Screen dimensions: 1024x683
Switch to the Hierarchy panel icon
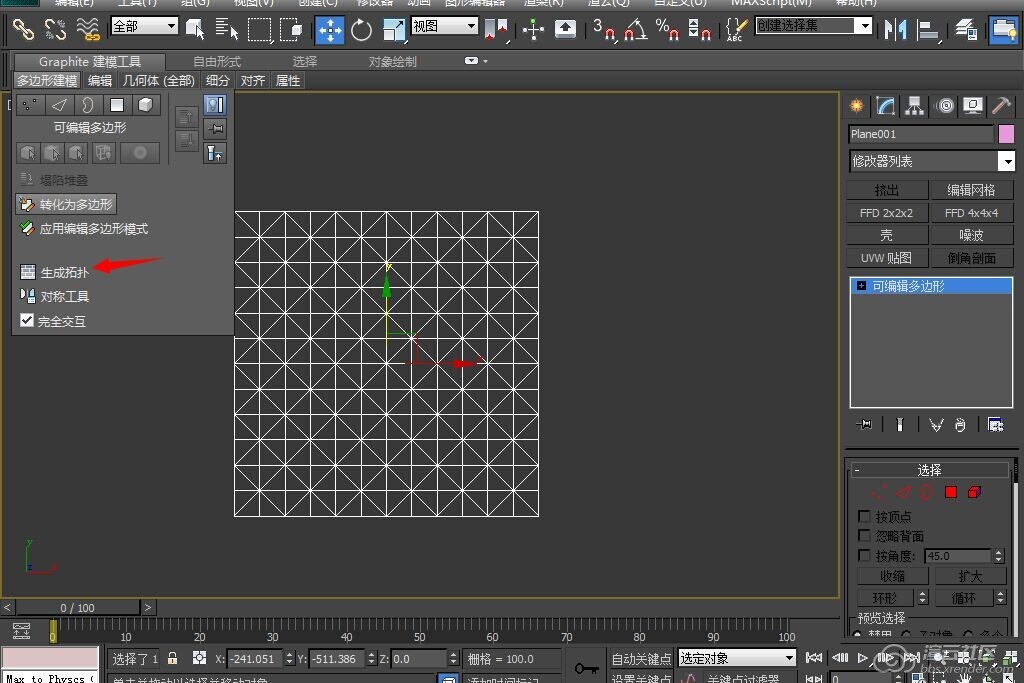pos(914,106)
